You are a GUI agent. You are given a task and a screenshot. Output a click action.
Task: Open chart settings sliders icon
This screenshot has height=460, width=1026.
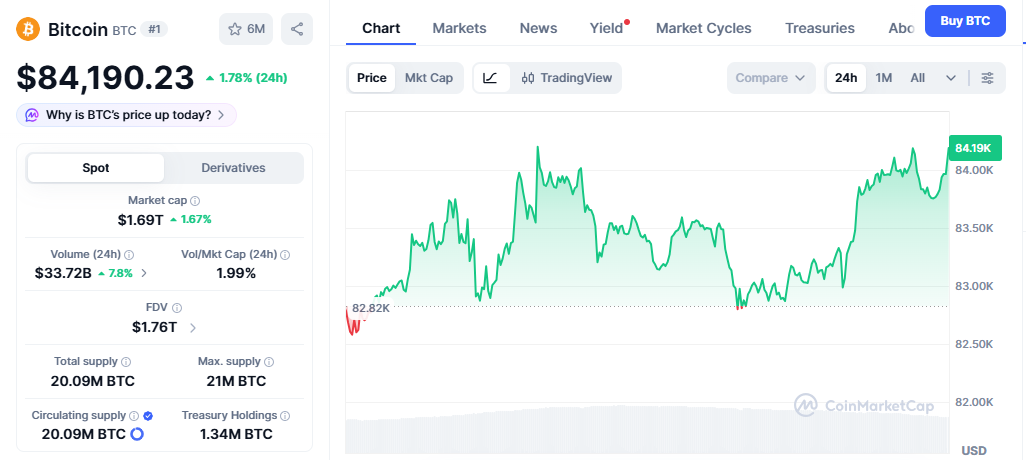[987, 78]
